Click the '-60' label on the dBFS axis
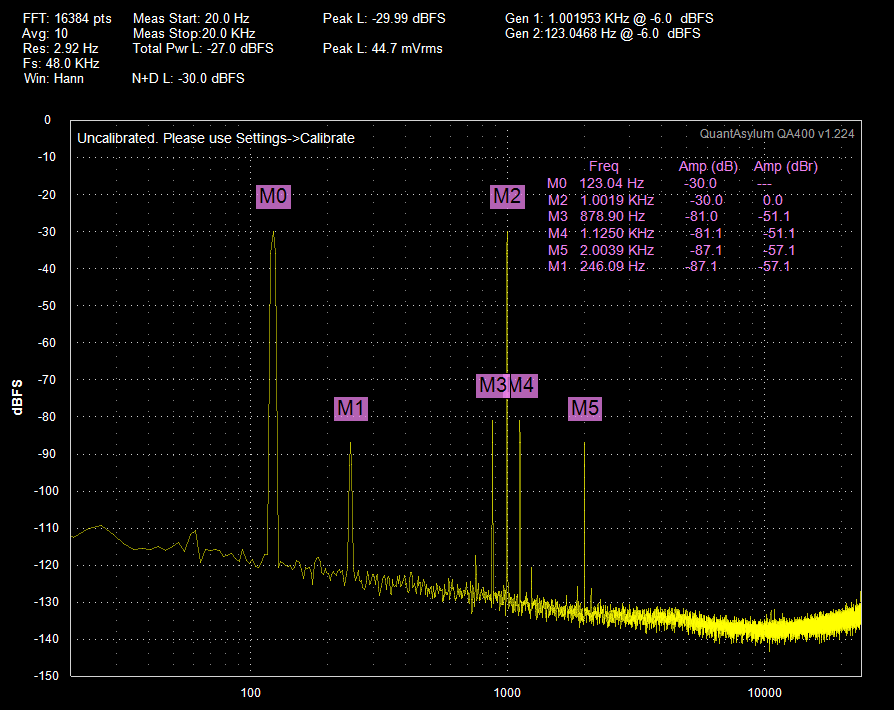This screenshot has width=894, height=710. [47, 342]
